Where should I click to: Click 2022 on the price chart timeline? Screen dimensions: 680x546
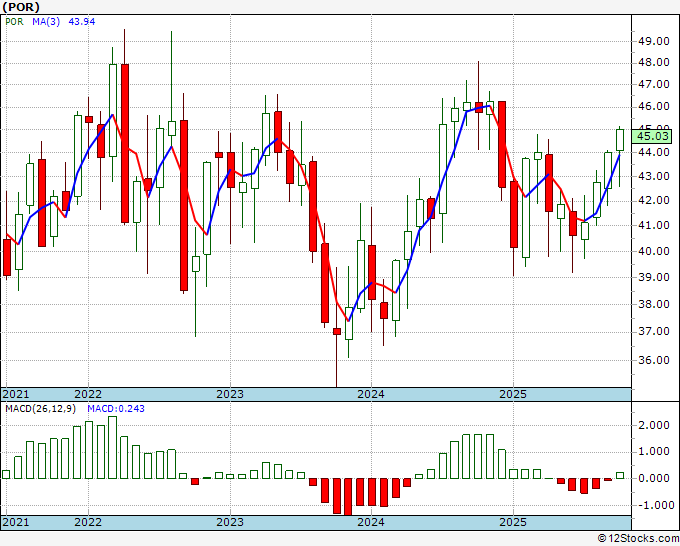click(88, 394)
